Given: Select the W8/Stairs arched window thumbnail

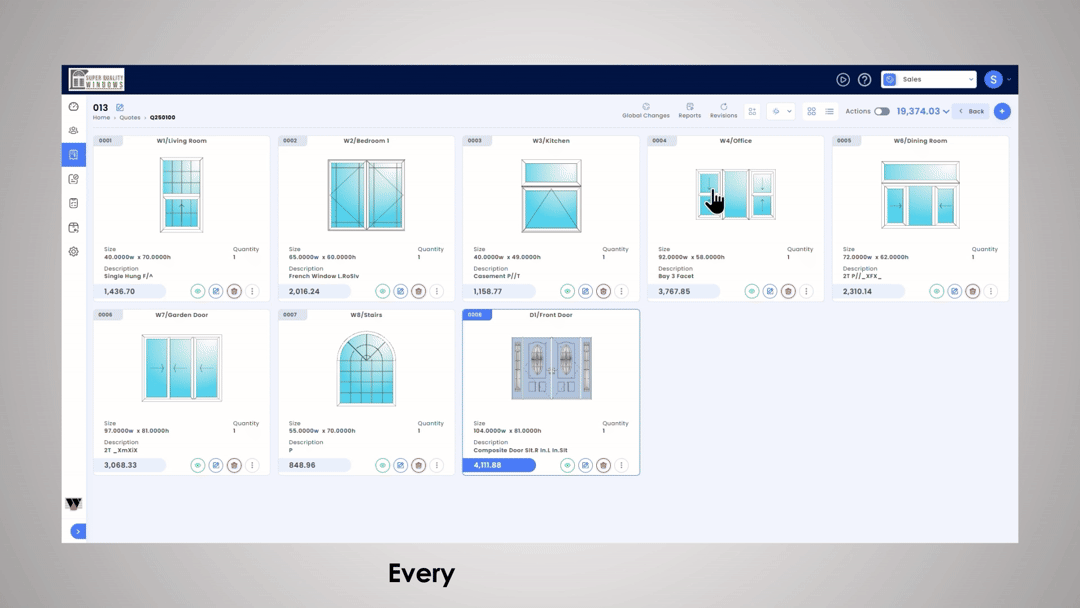Looking at the screenshot, I should click(366, 369).
